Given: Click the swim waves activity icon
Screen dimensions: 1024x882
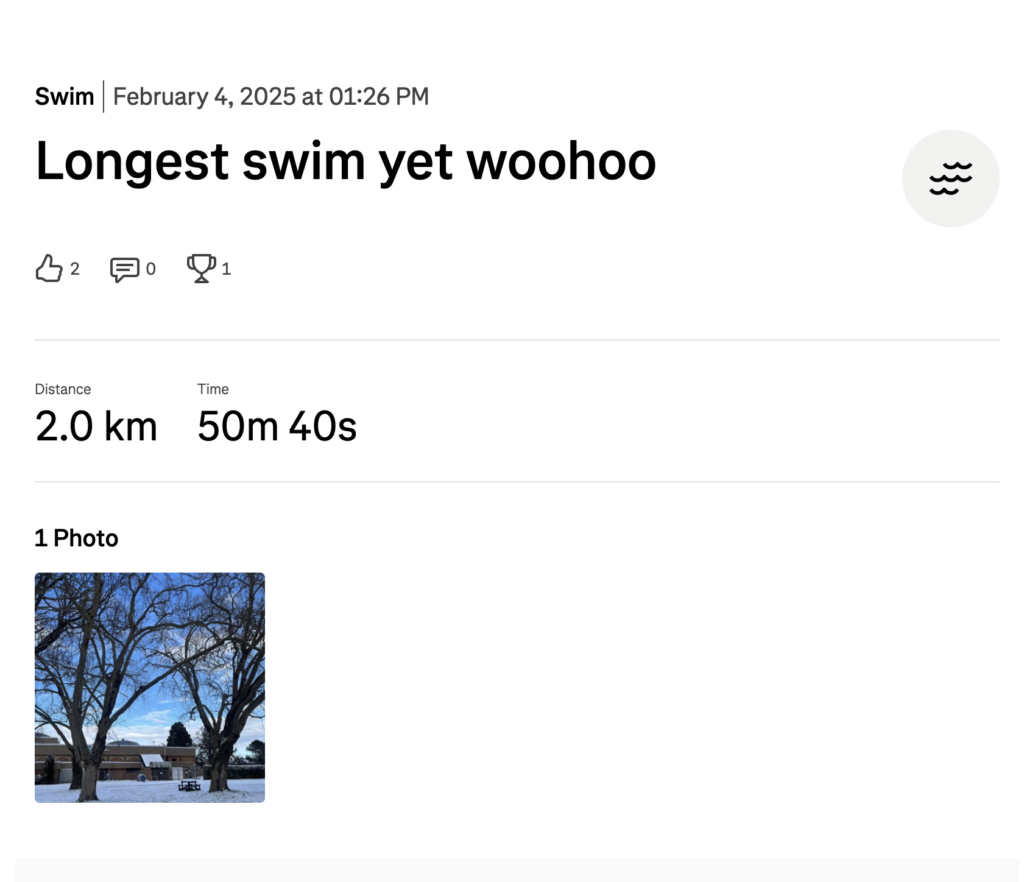Looking at the screenshot, I should pos(950,178).
